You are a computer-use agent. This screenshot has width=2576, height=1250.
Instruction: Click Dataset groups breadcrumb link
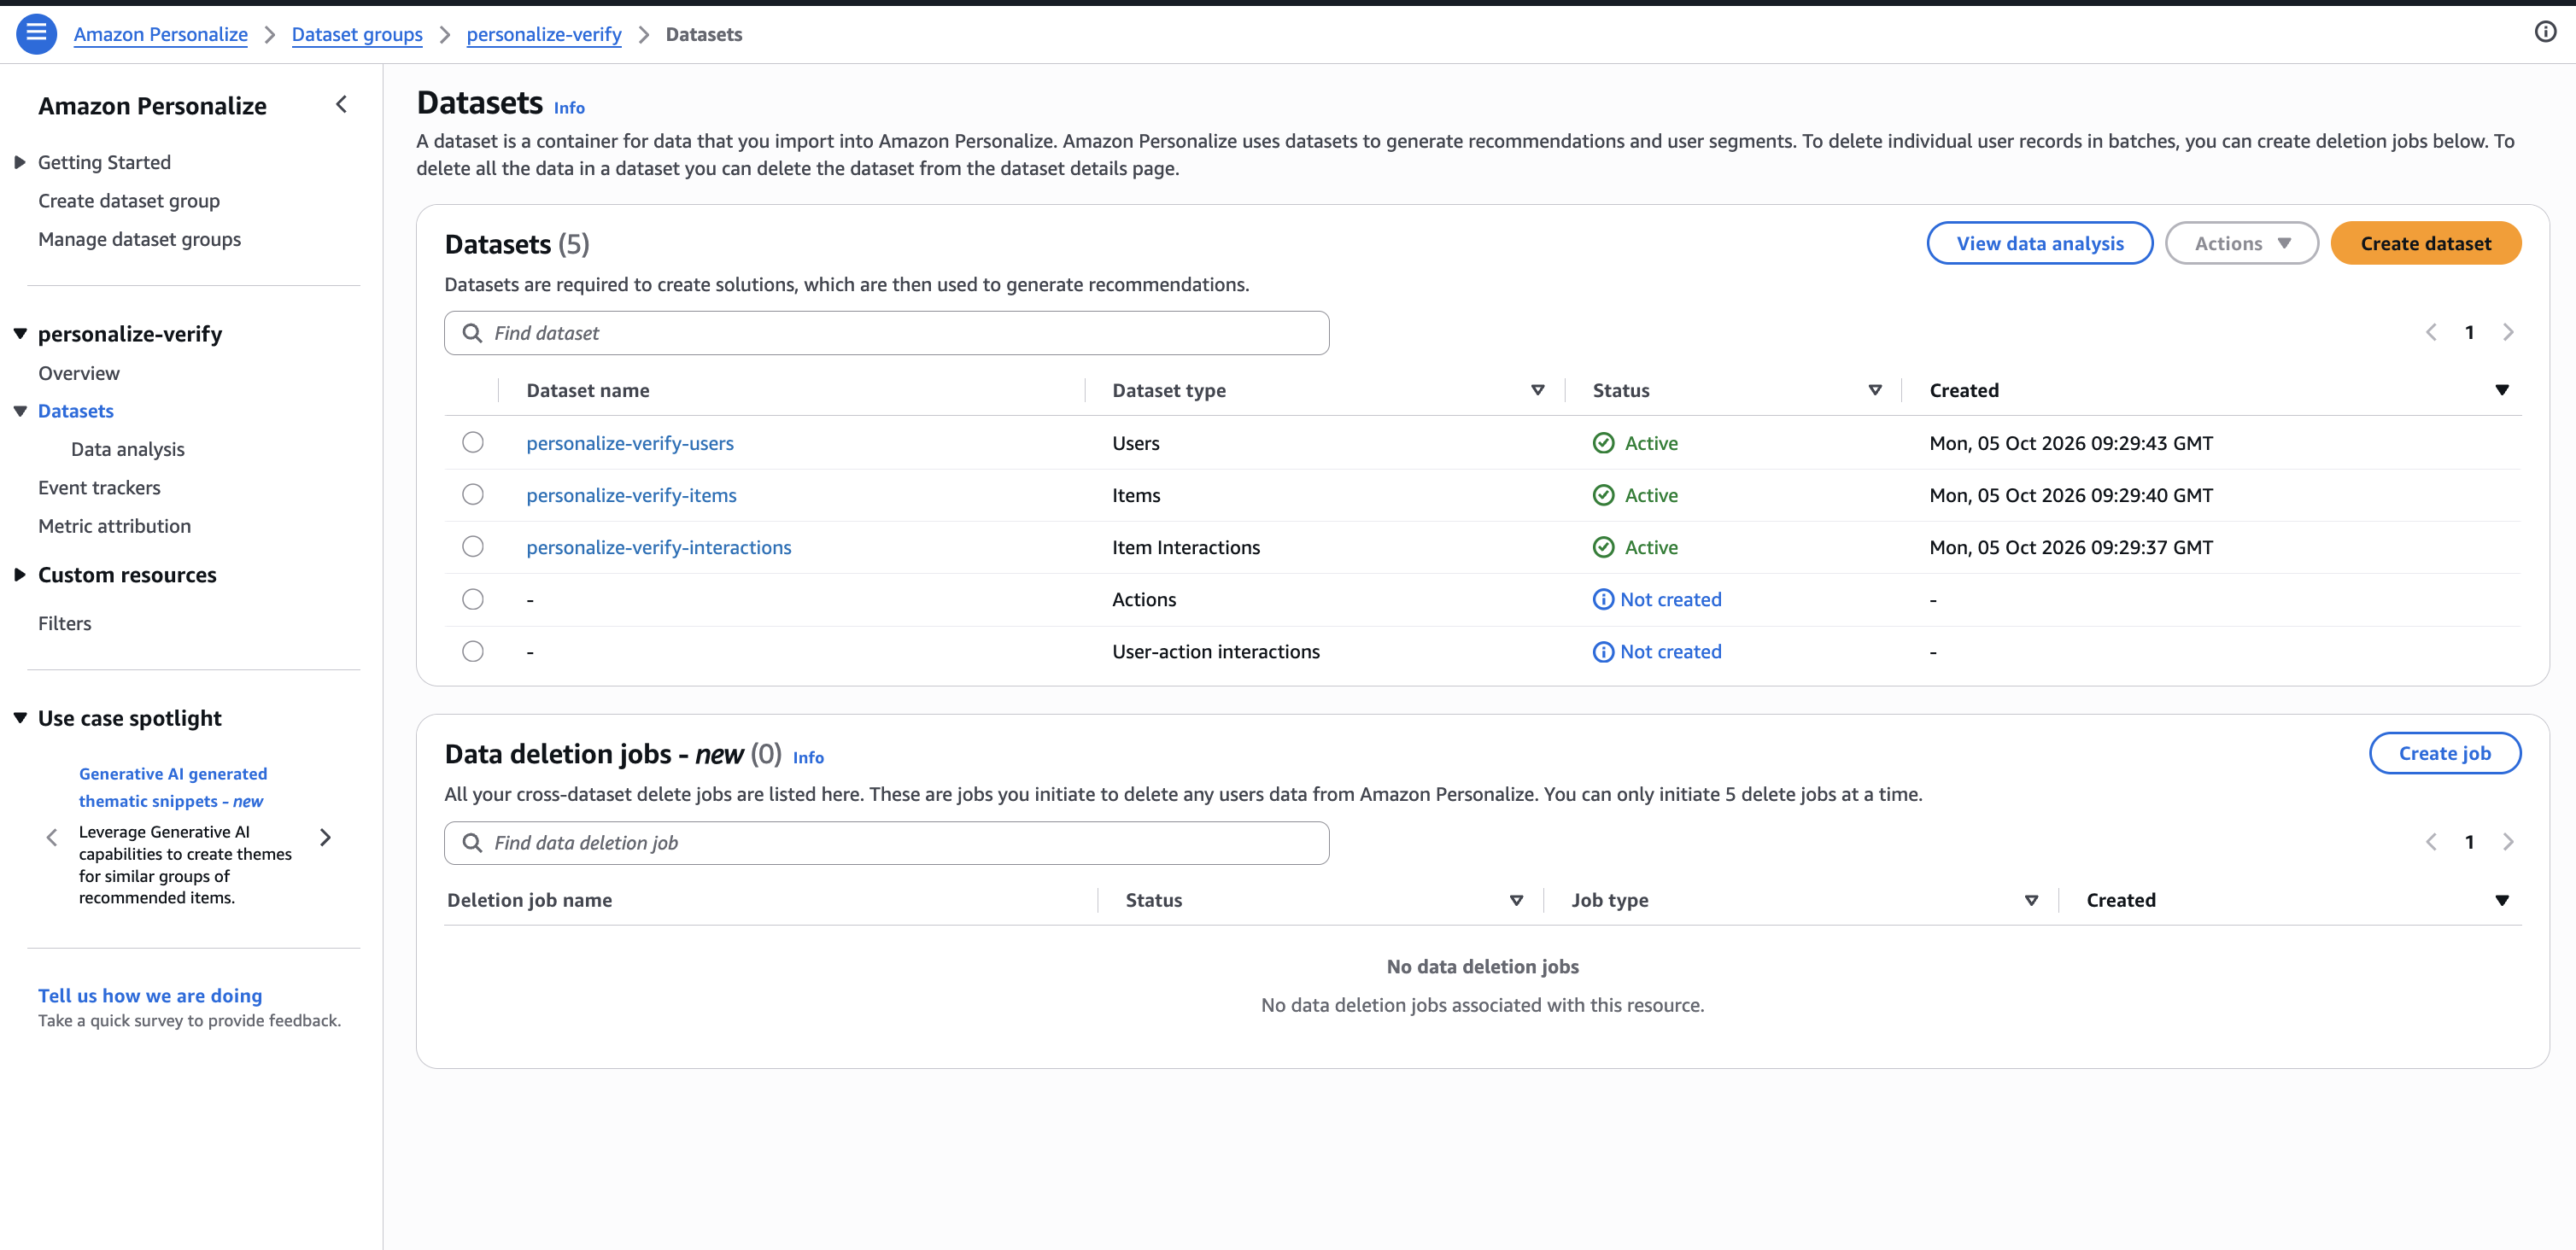tap(357, 34)
